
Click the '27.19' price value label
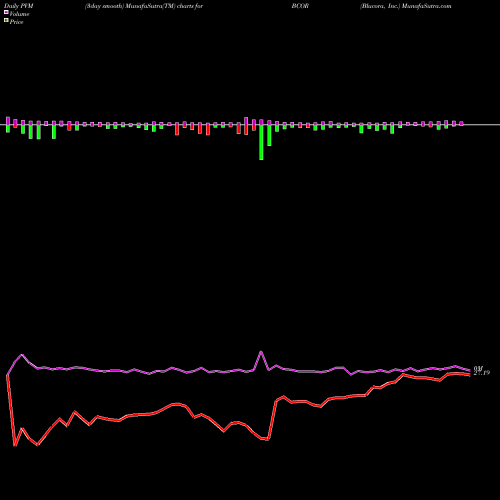(x=482, y=373)
